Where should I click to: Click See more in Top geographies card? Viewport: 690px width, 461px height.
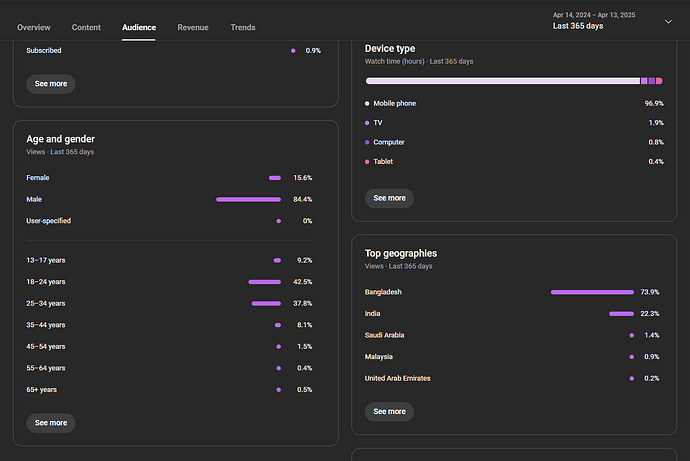click(x=389, y=411)
